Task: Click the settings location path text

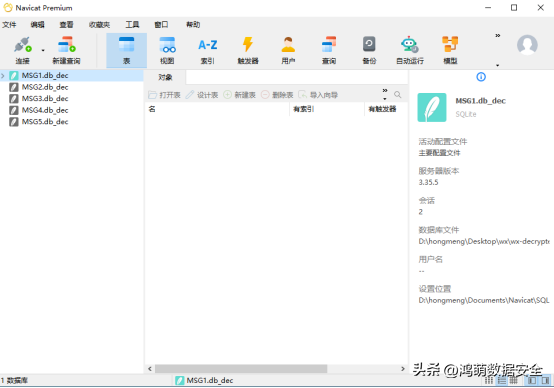Action: 484,300
